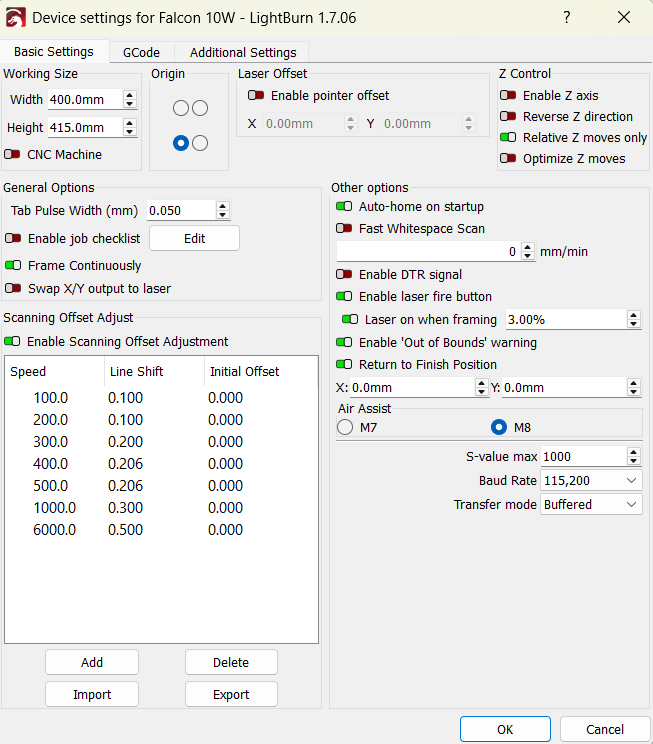Screen dimensions: 653x744
Task: Click the Export button
Action: [231, 694]
